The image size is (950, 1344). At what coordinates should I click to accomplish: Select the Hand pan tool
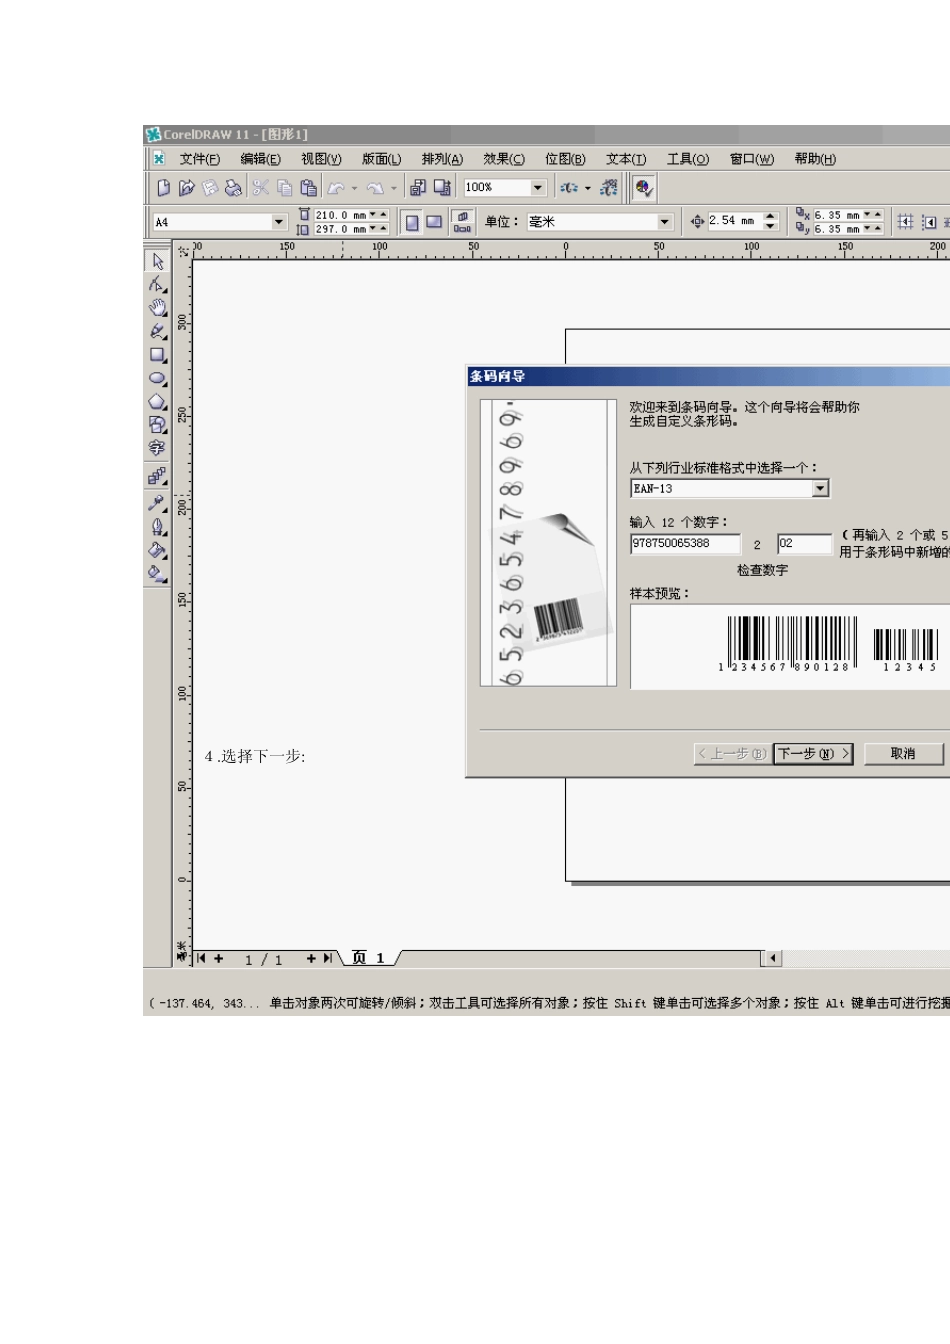(x=157, y=308)
